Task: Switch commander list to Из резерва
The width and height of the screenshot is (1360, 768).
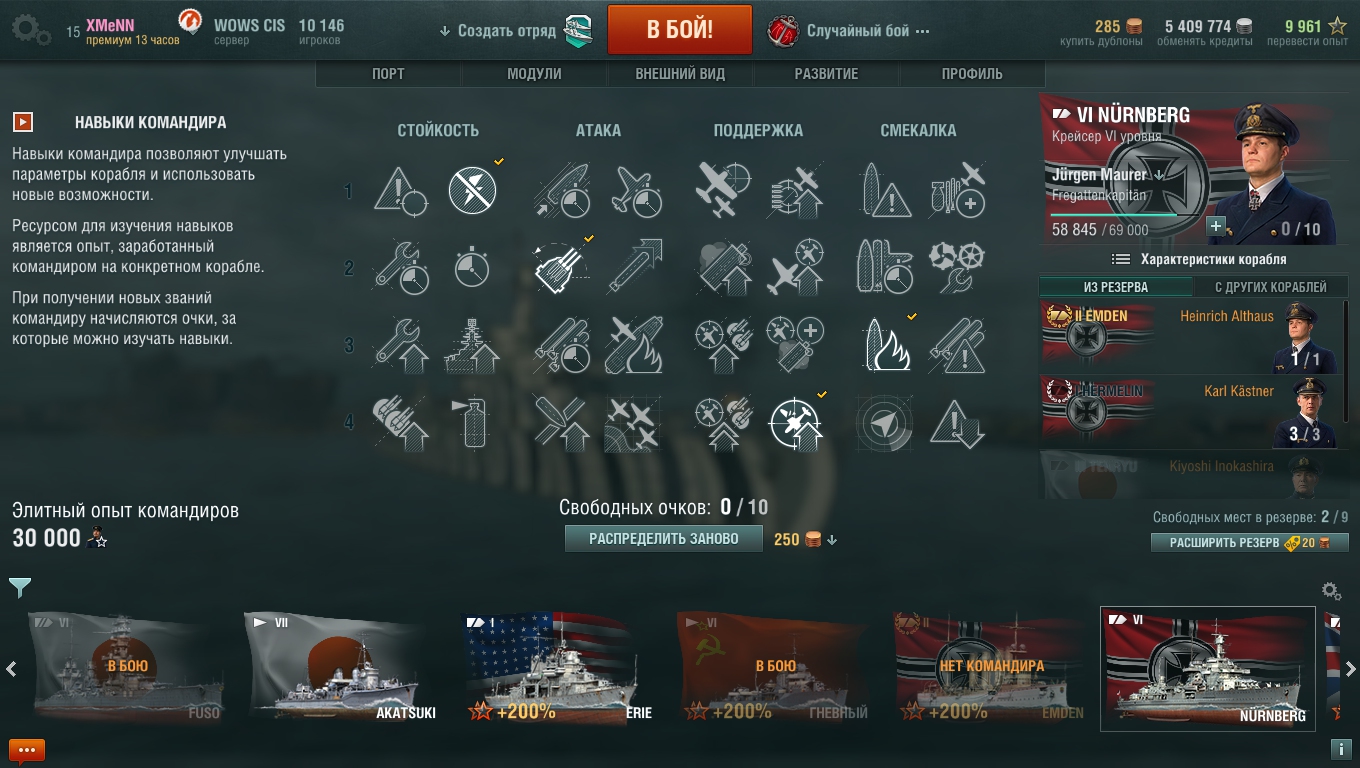Action: coord(1116,287)
